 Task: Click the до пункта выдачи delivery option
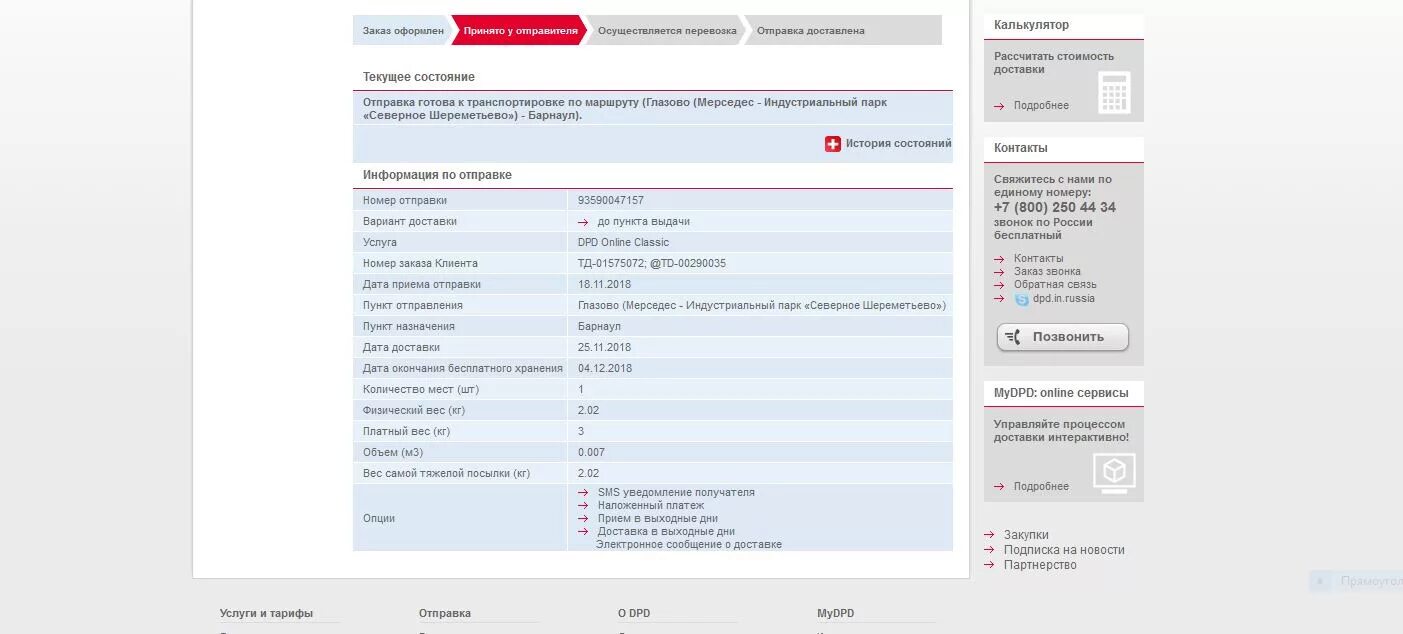coord(644,222)
